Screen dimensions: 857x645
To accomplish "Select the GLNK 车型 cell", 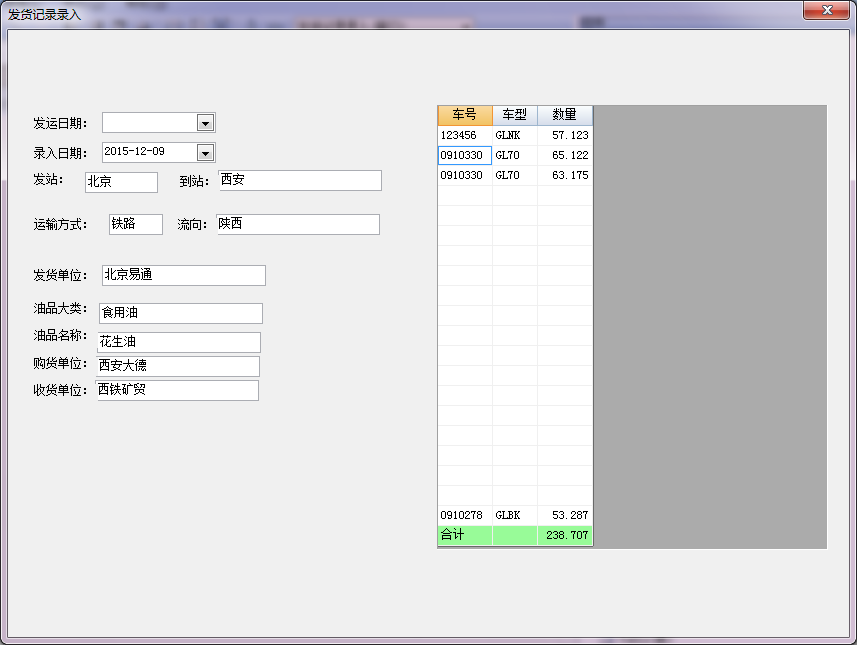I will click(515, 135).
